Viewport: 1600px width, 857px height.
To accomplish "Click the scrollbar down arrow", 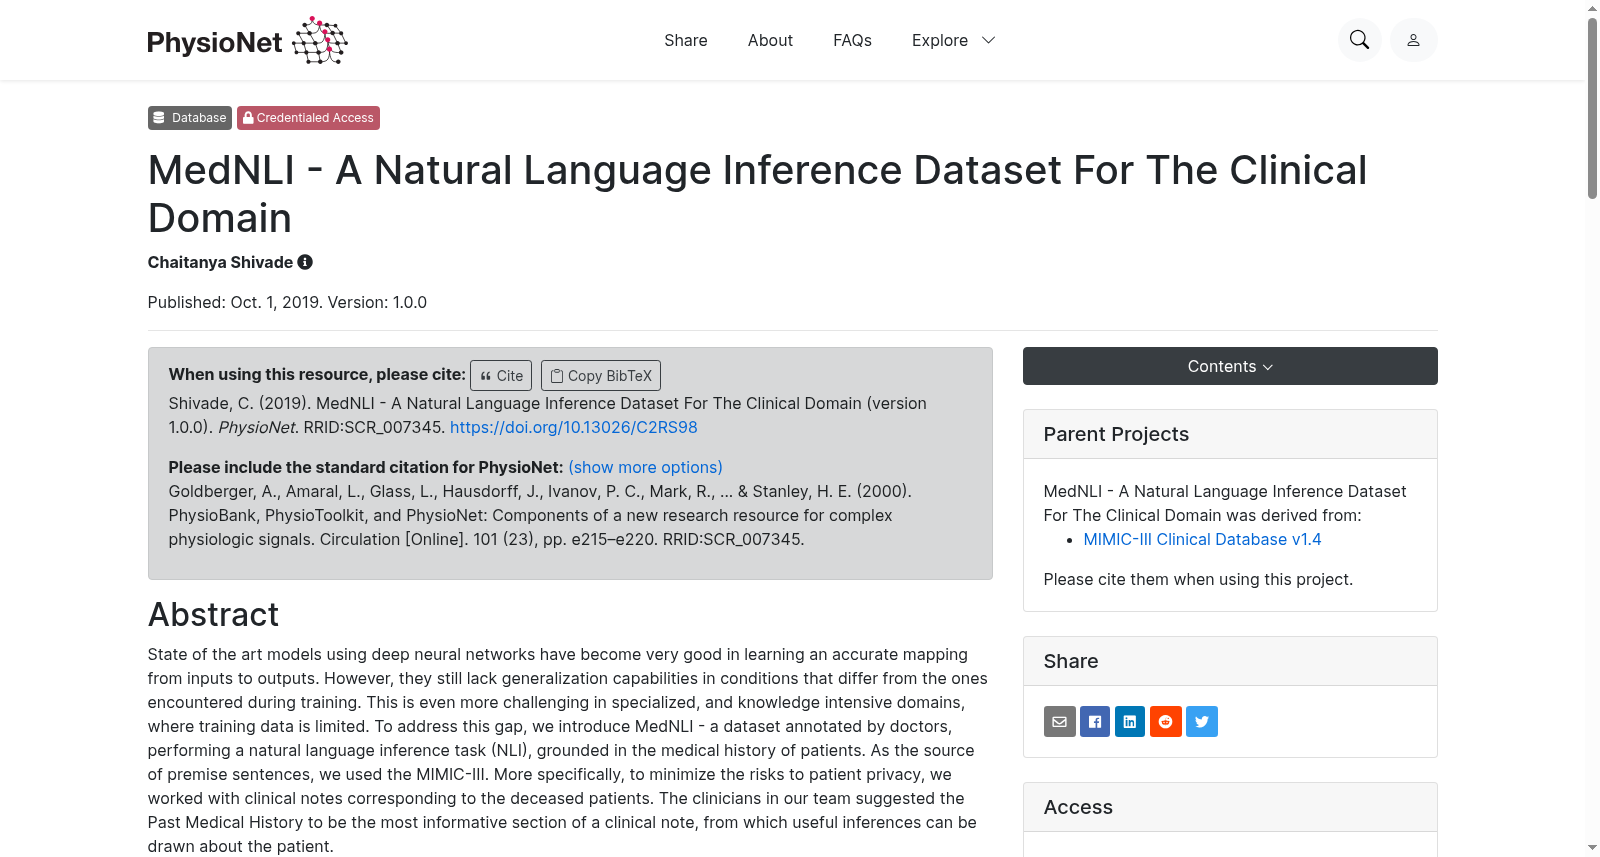I will click(1592, 848).
